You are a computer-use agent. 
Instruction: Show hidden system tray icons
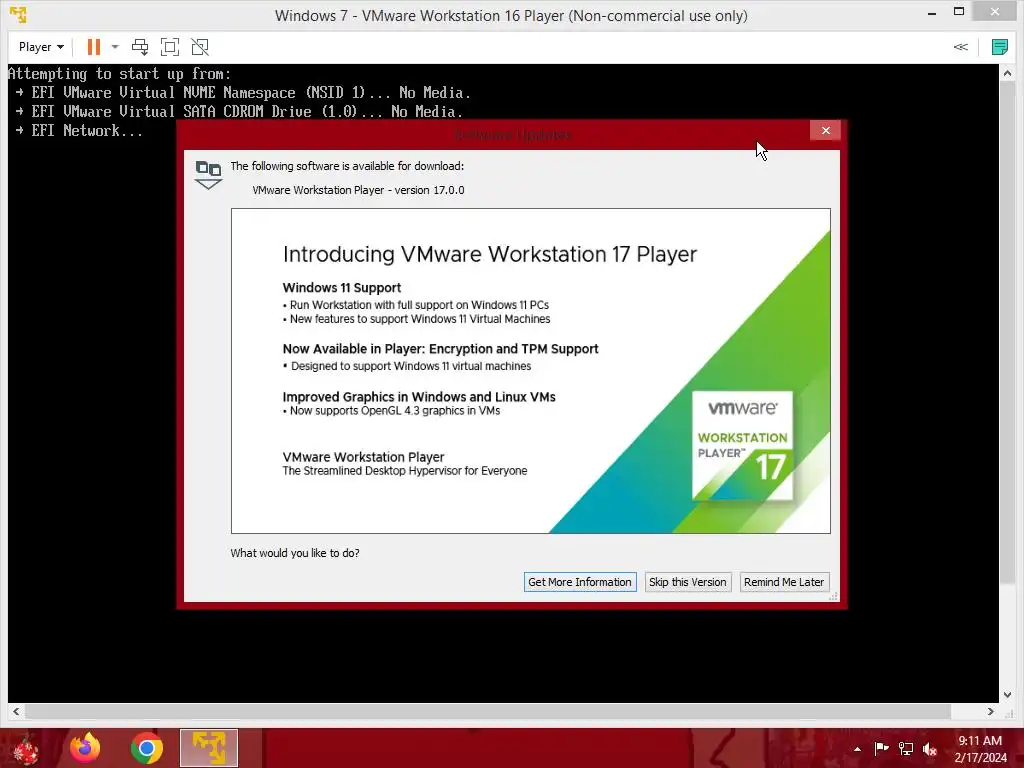[857, 749]
